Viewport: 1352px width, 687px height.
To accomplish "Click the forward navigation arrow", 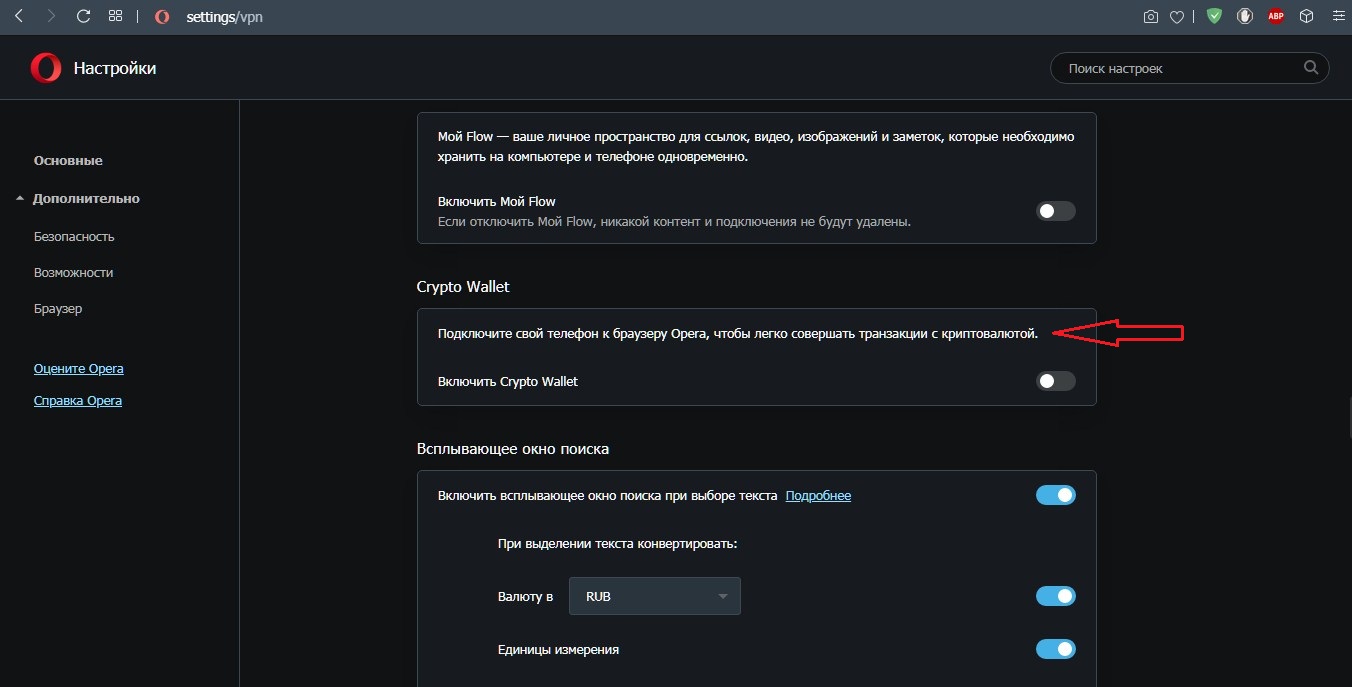I will point(51,16).
